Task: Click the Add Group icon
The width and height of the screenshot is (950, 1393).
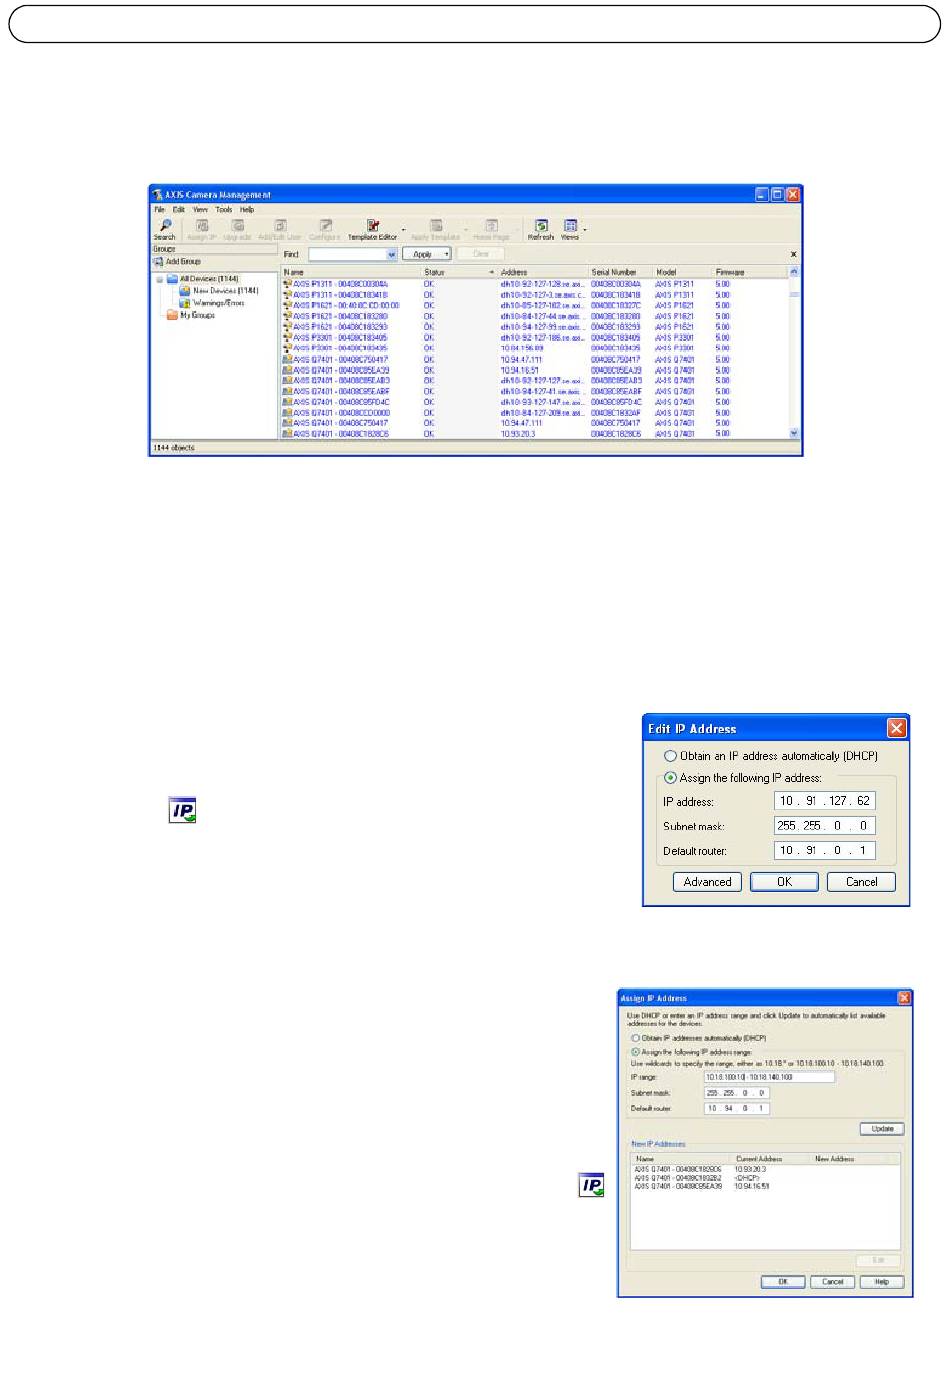Action: tap(158, 262)
